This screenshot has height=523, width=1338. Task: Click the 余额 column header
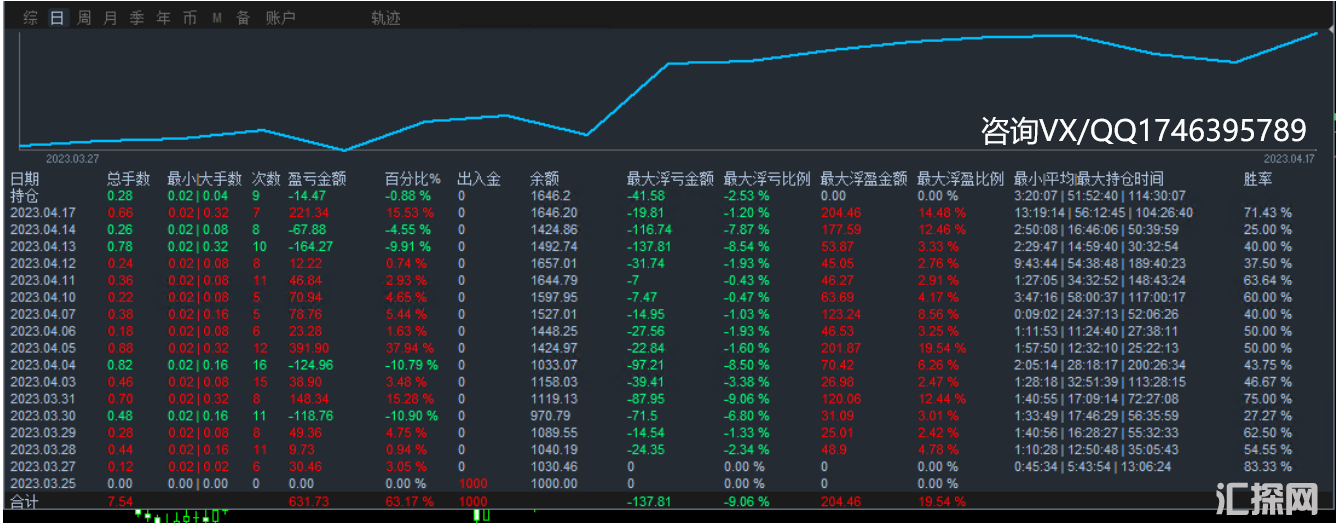pos(545,179)
